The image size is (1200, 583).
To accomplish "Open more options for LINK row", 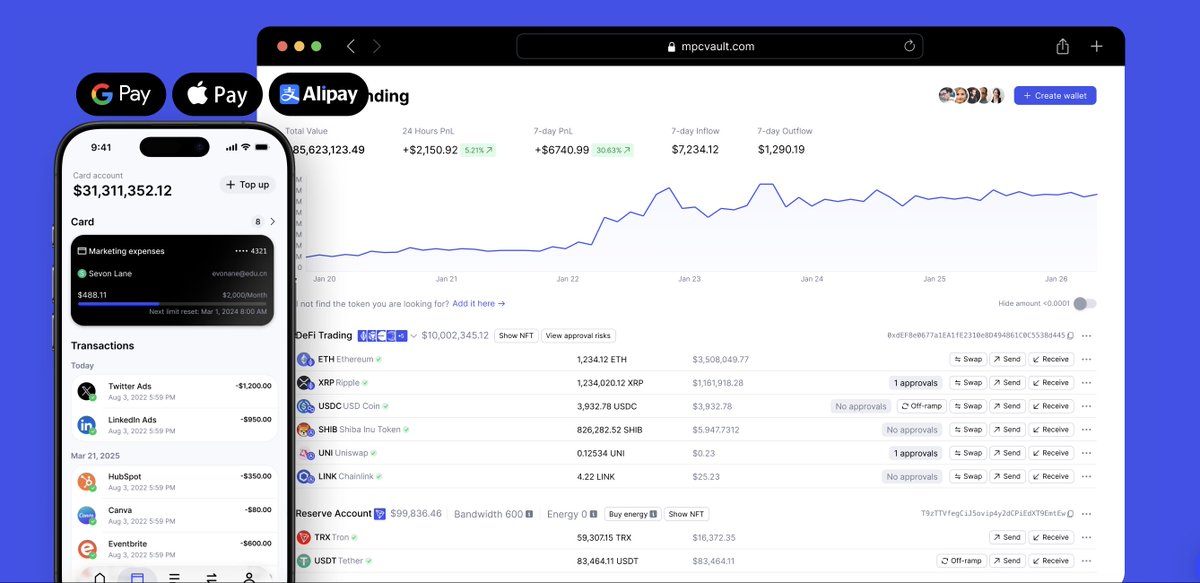I will pos(1086,477).
